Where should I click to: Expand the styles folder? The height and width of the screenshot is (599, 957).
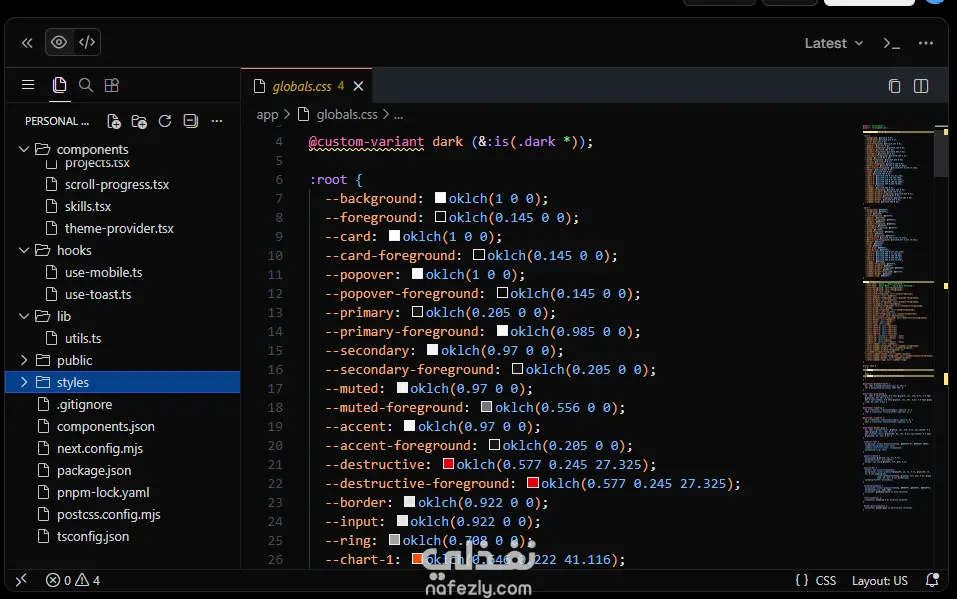click(24, 382)
